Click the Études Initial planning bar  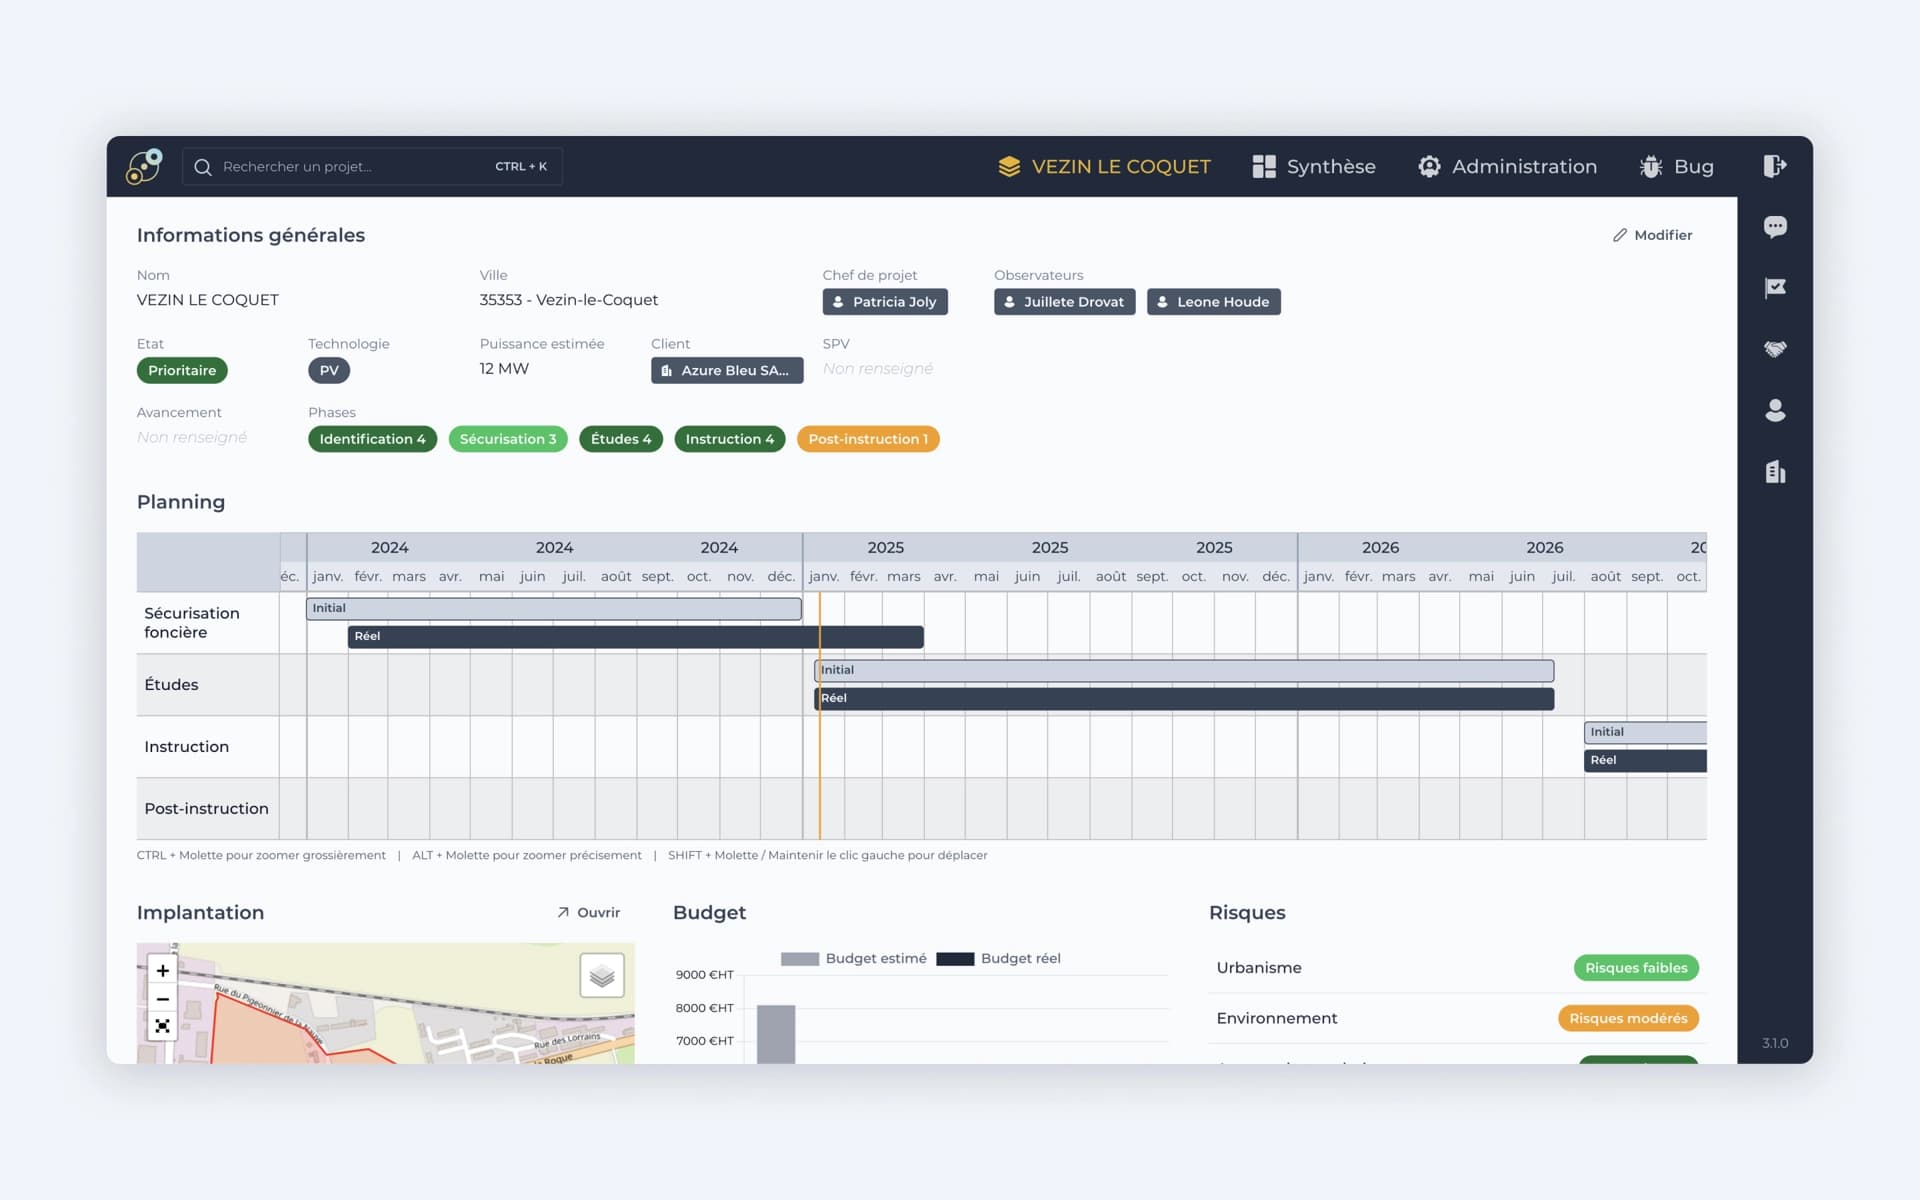[1184, 670]
